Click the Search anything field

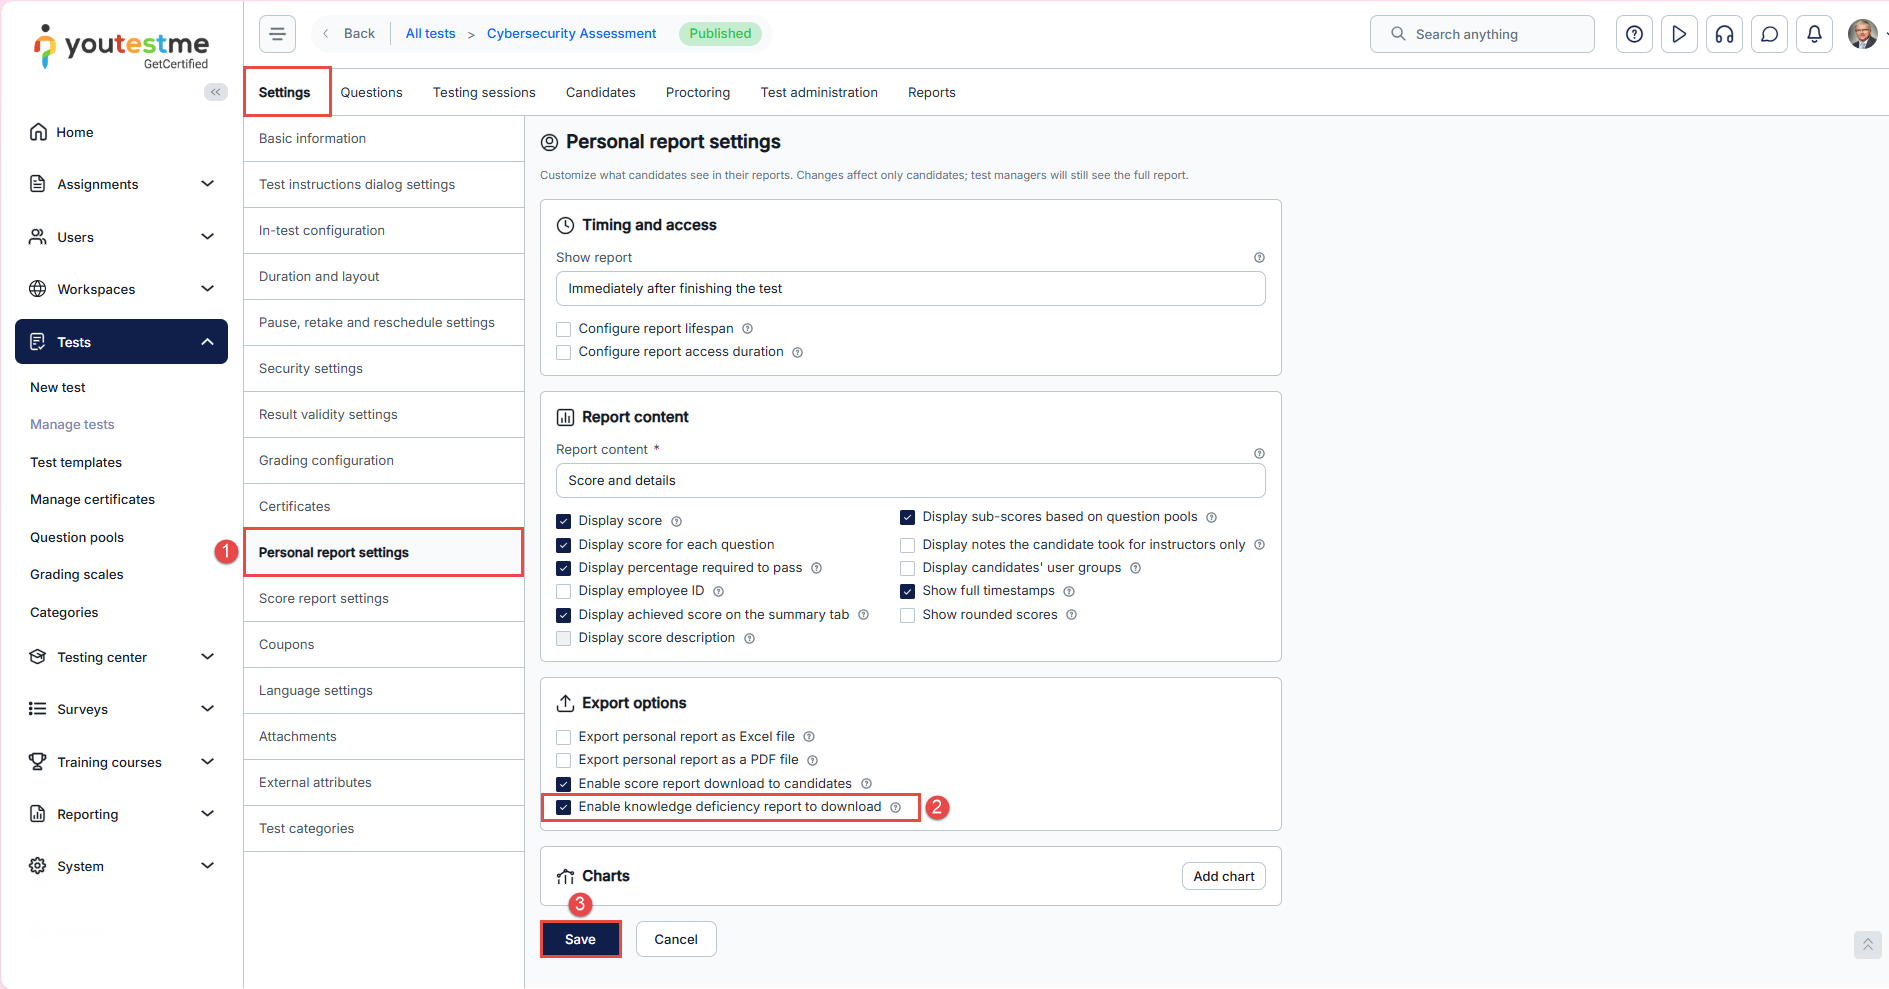(1482, 34)
